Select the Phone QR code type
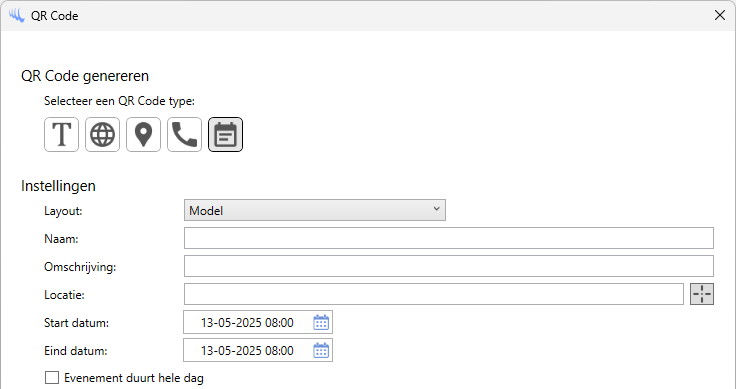 tap(184, 135)
